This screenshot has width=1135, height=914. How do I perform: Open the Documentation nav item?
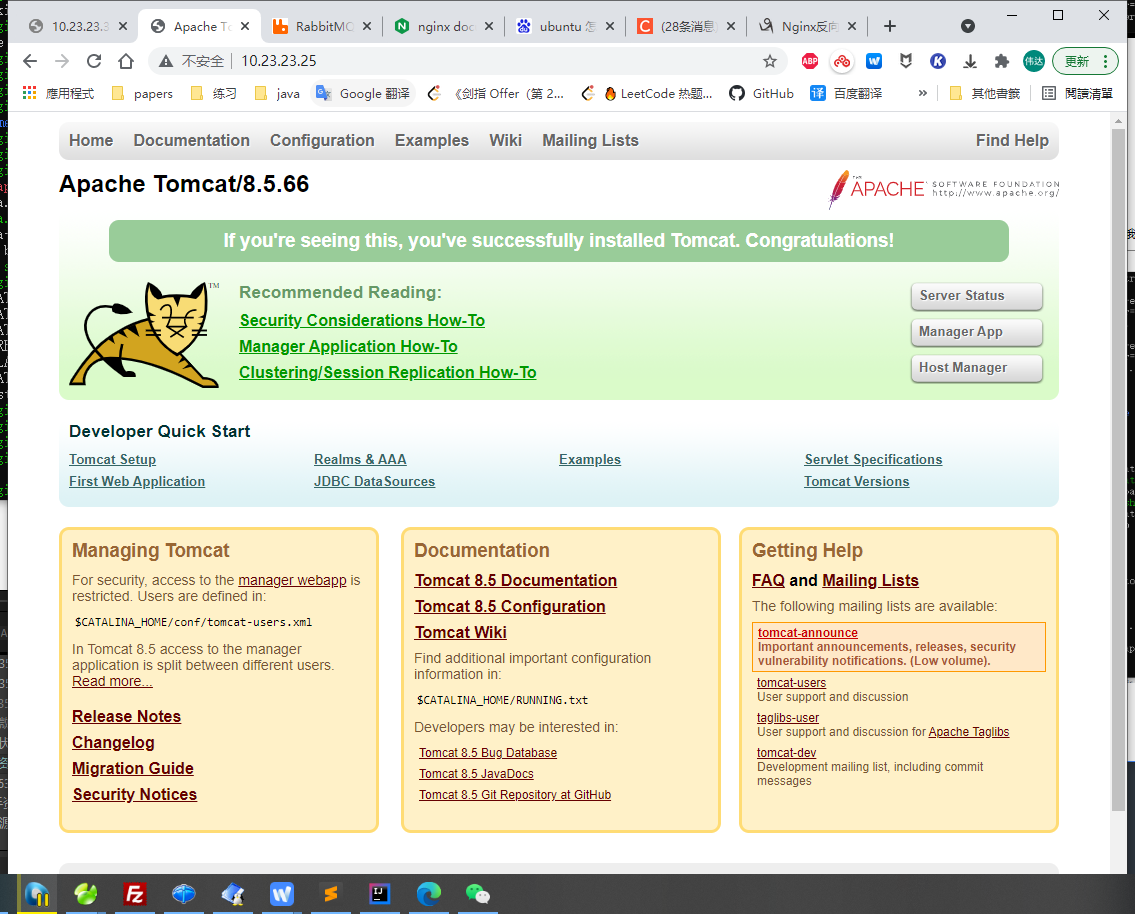[191, 140]
